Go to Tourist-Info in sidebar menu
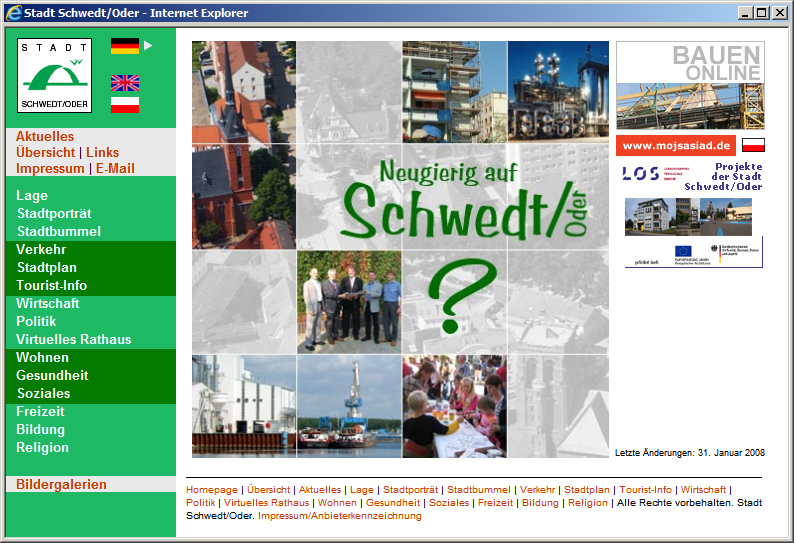Screen dimensions: 794x543 click(x=51, y=286)
